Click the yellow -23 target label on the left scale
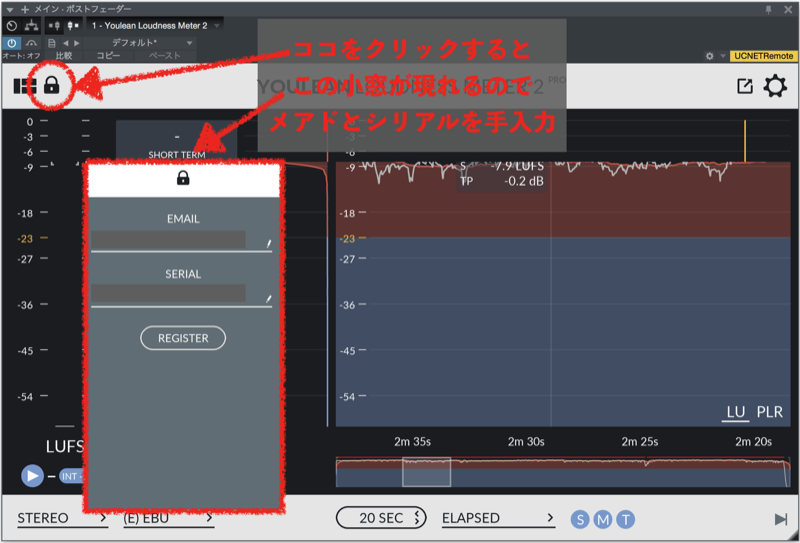 click(x=24, y=238)
